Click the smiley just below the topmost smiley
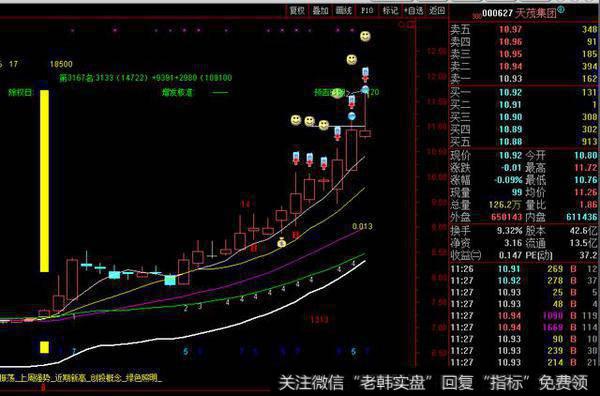 coord(352,60)
